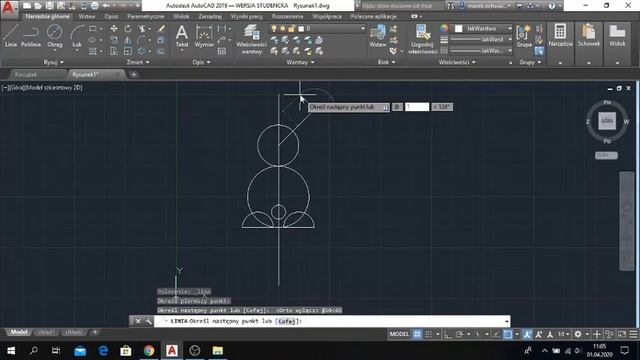Switch to Wstaw ribbon tab
This screenshot has width=640, height=360.
[87, 16]
